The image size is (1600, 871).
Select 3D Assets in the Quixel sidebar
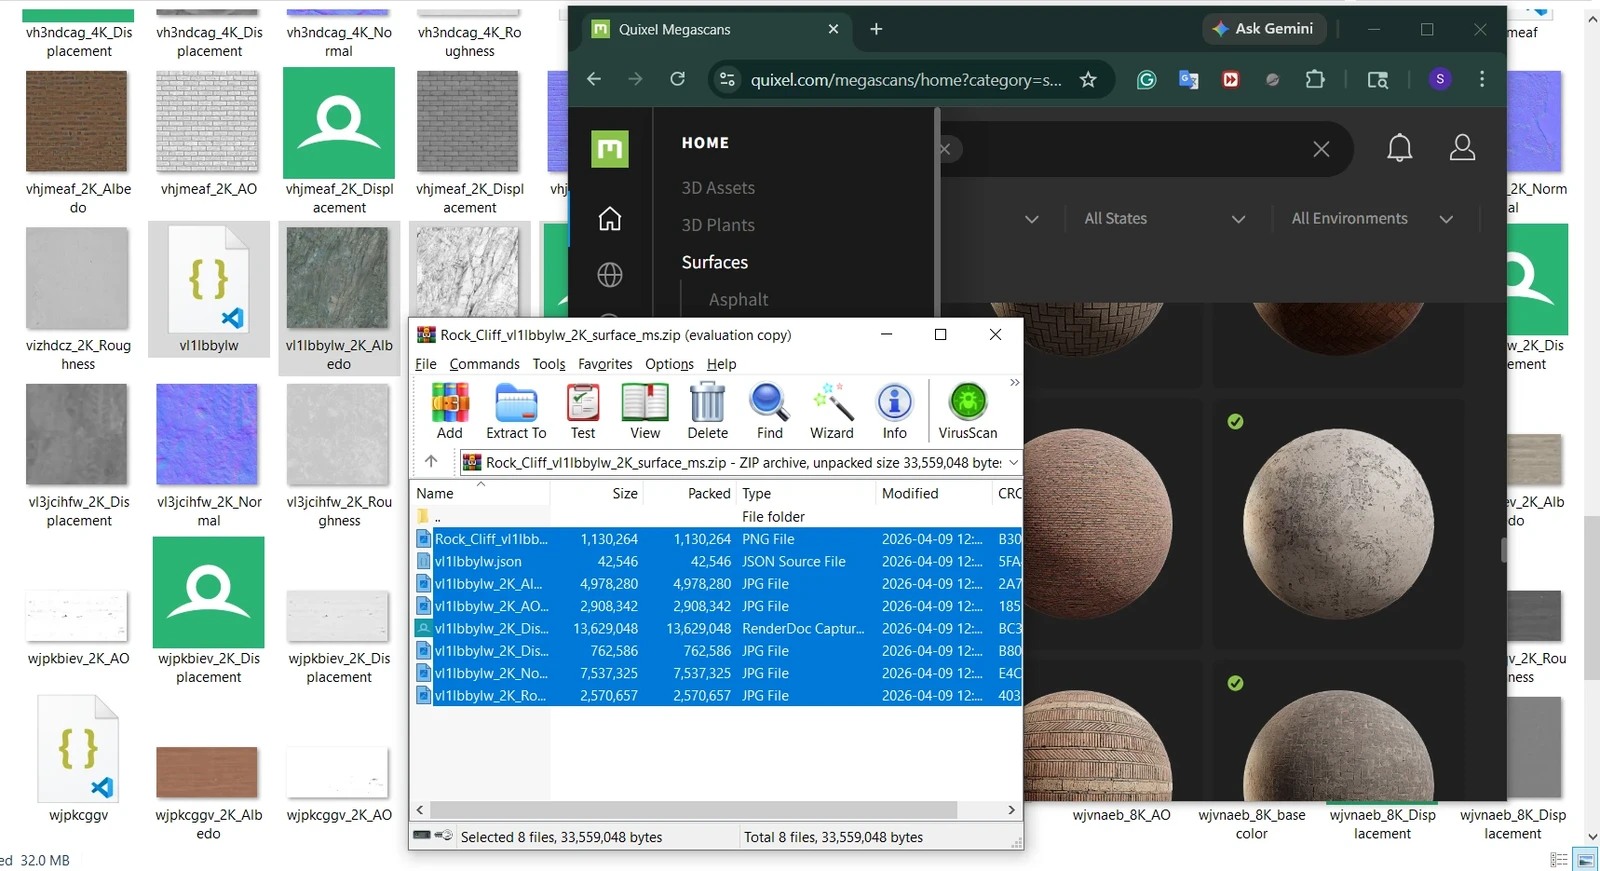(718, 188)
